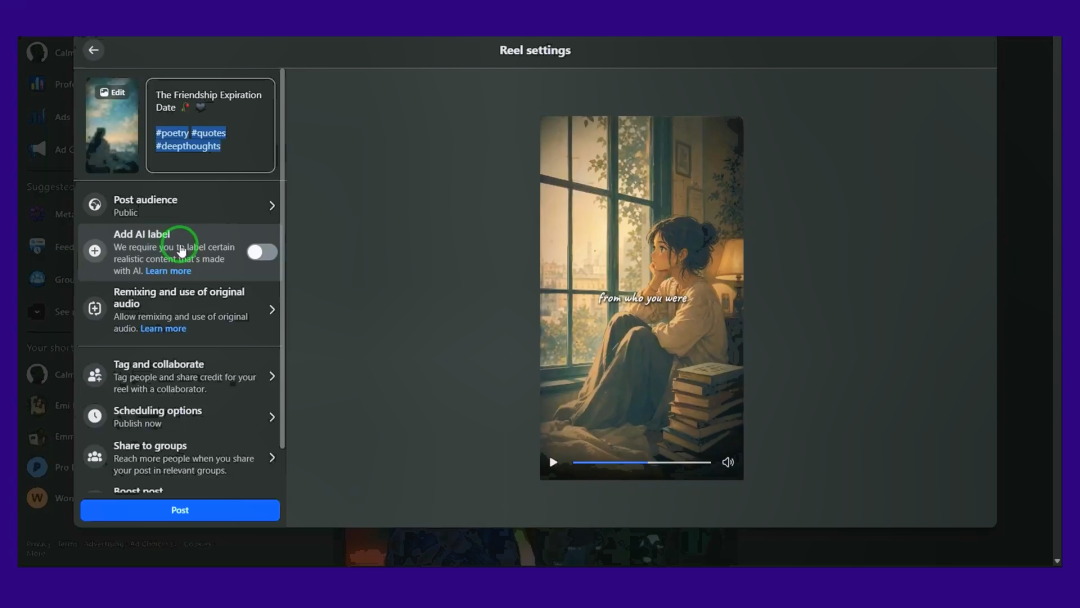Open the blue P shortcut in the background sidebar
1080x608 pixels.
(37, 467)
